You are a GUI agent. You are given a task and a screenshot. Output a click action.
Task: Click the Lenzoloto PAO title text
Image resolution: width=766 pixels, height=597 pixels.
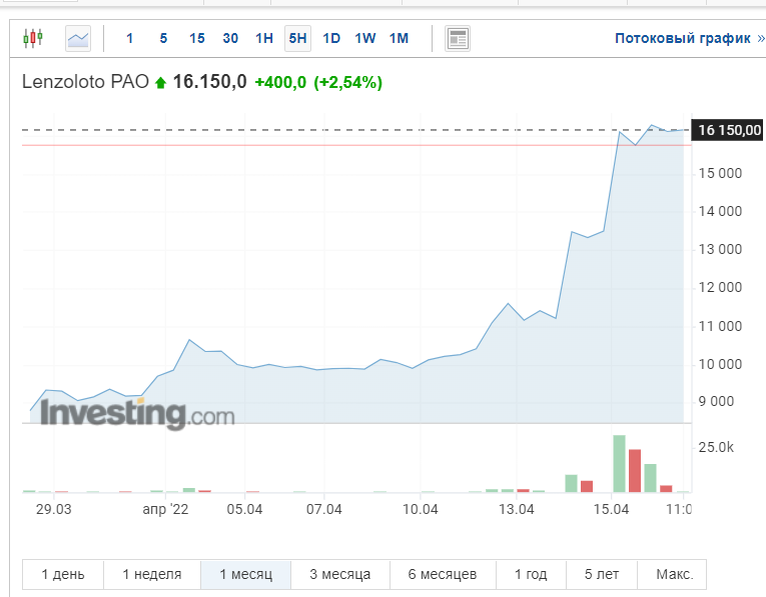click(85, 82)
